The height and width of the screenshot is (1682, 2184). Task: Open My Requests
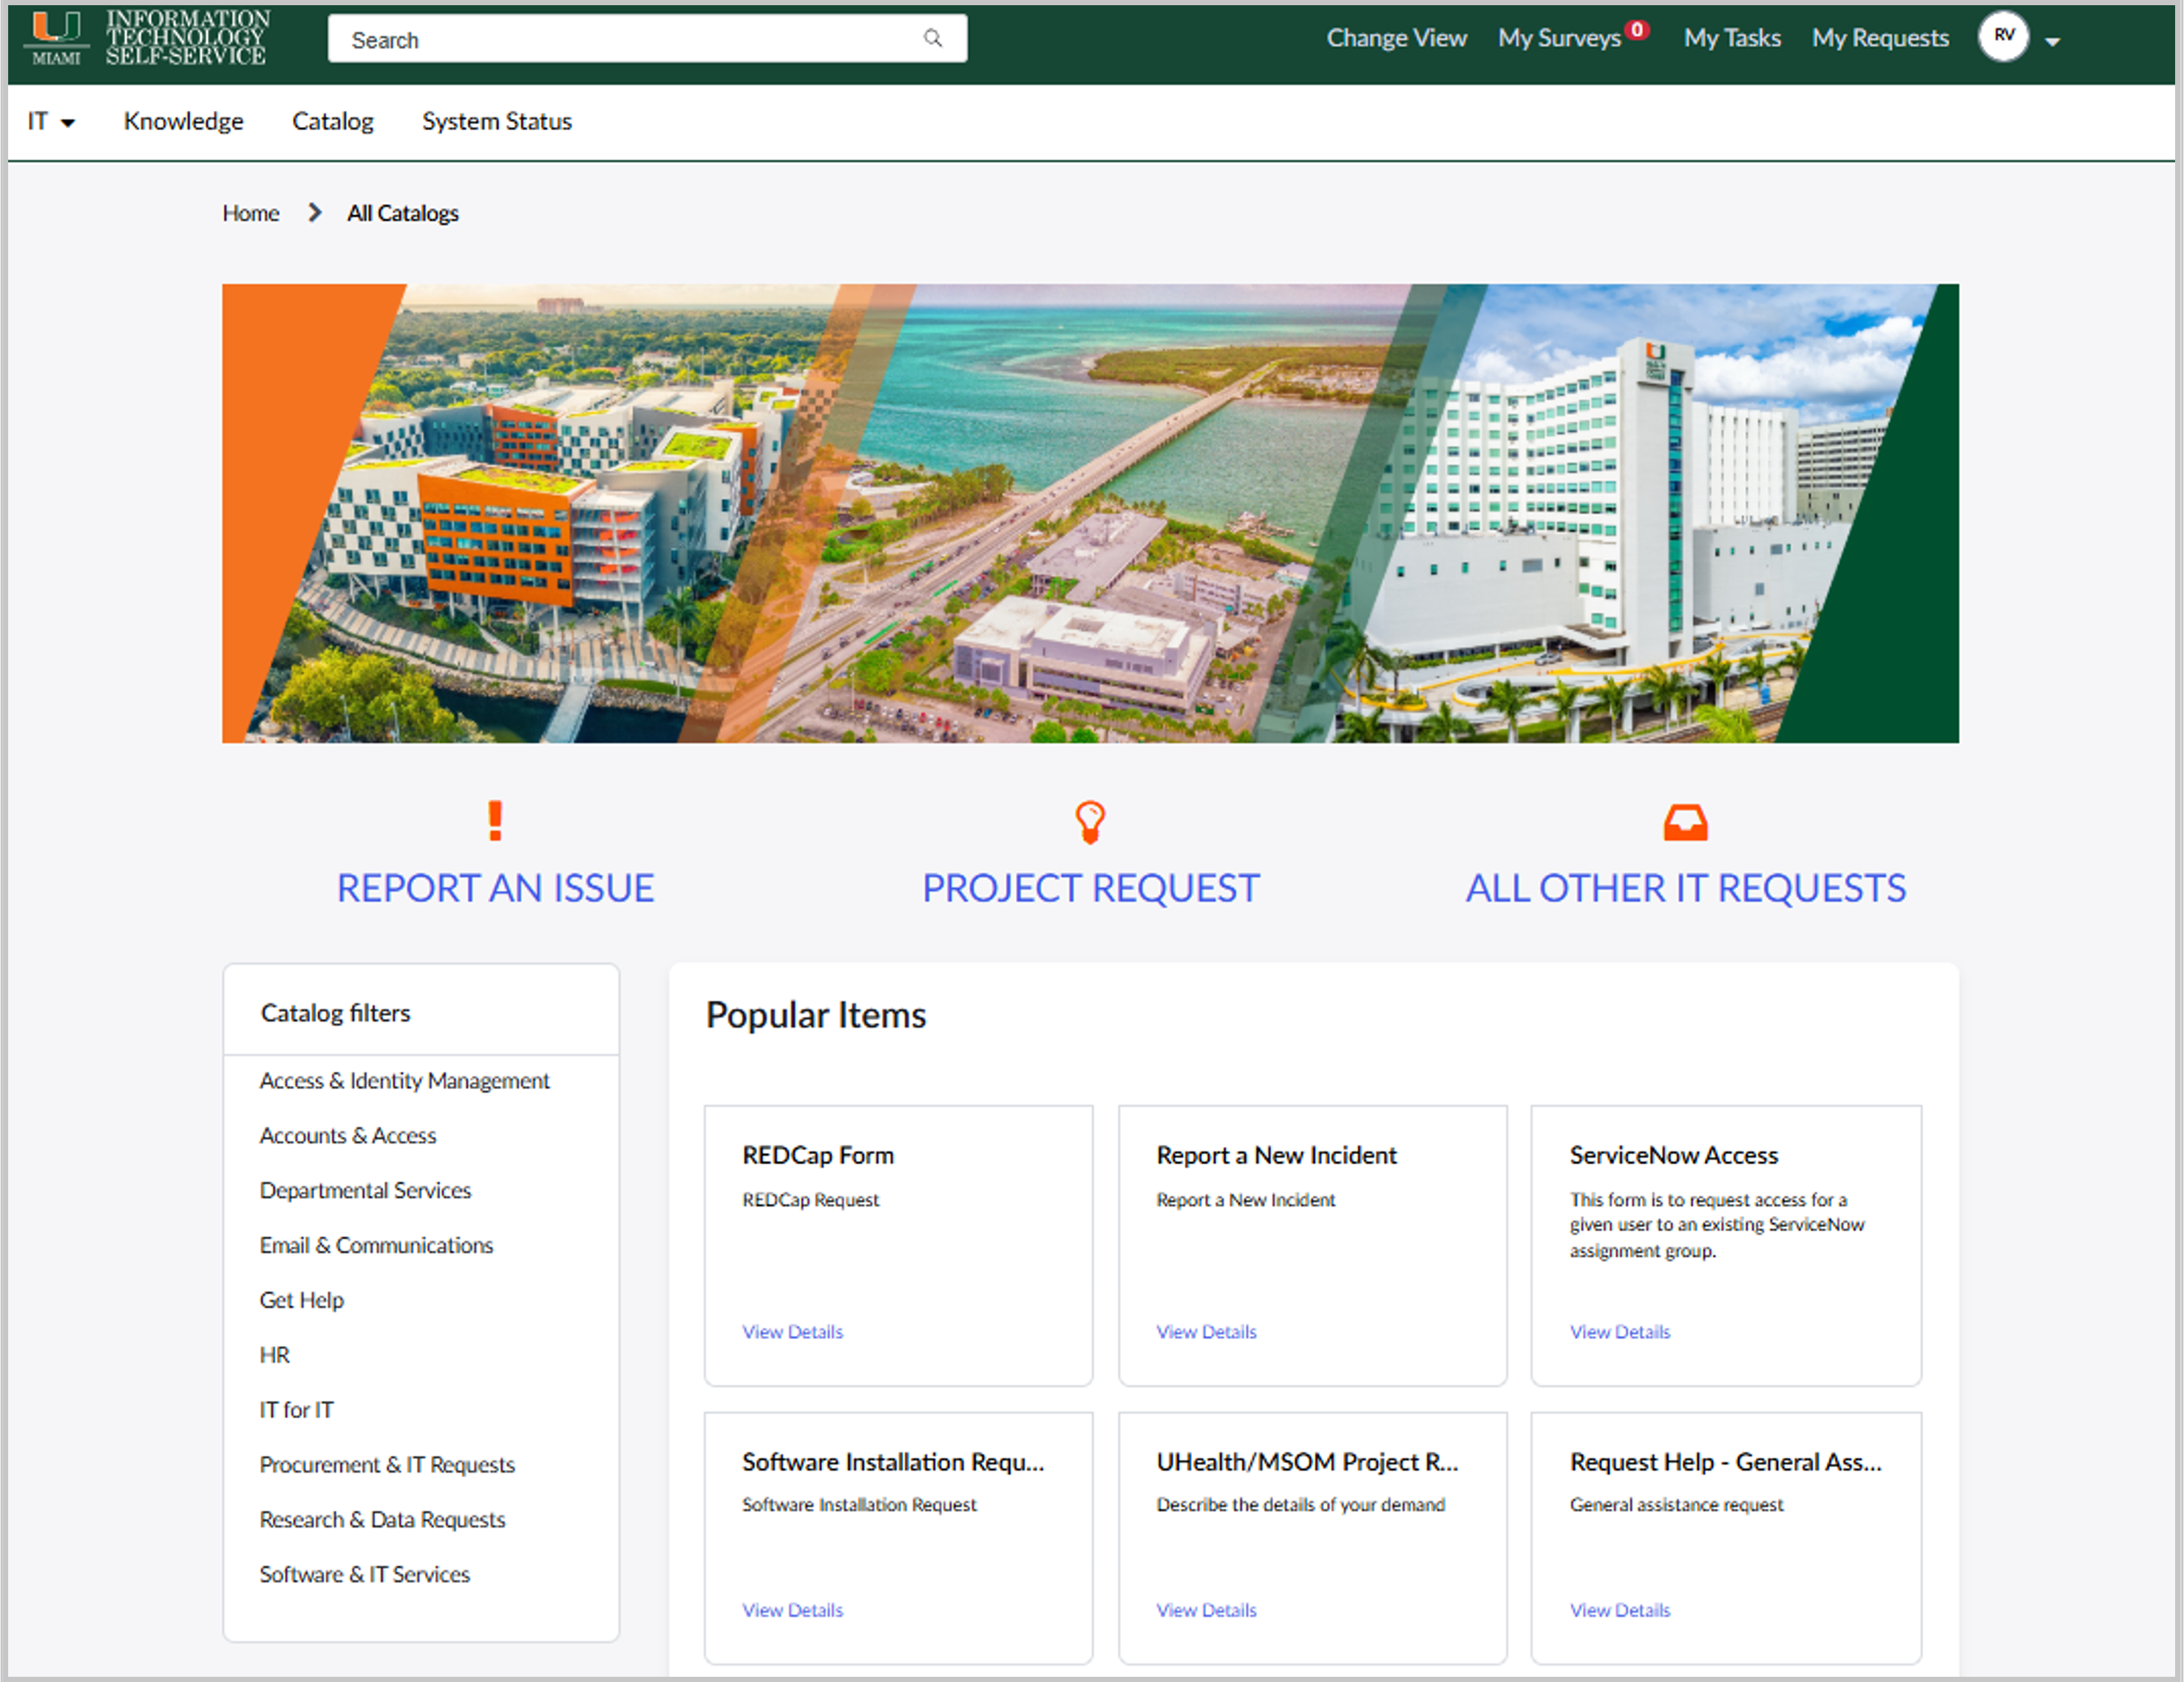(1880, 38)
